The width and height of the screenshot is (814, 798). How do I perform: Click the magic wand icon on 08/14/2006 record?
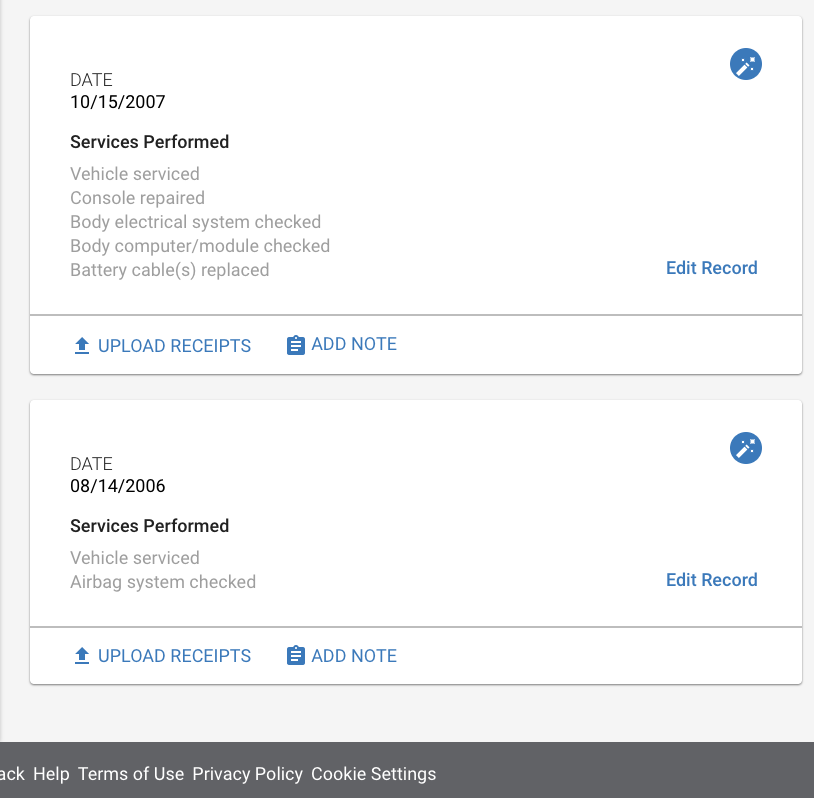[745, 448]
